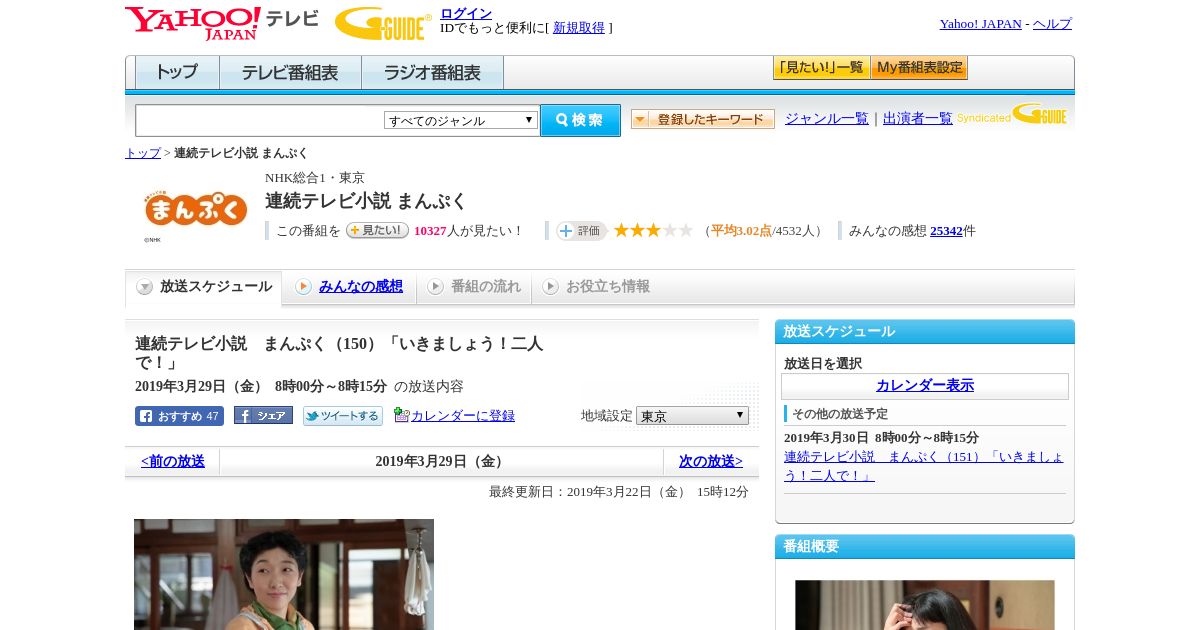Switch to the ラジオ番組表 tab
1200x630 pixels.
pyautogui.click(x=432, y=73)
